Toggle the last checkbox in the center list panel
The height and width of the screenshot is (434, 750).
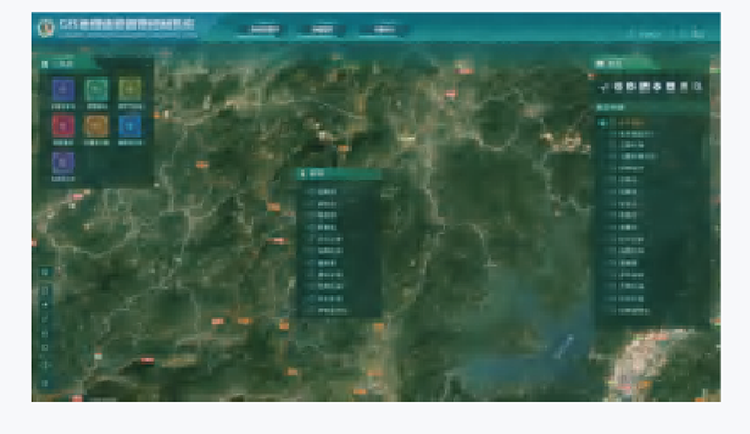[x=310, y=310]
